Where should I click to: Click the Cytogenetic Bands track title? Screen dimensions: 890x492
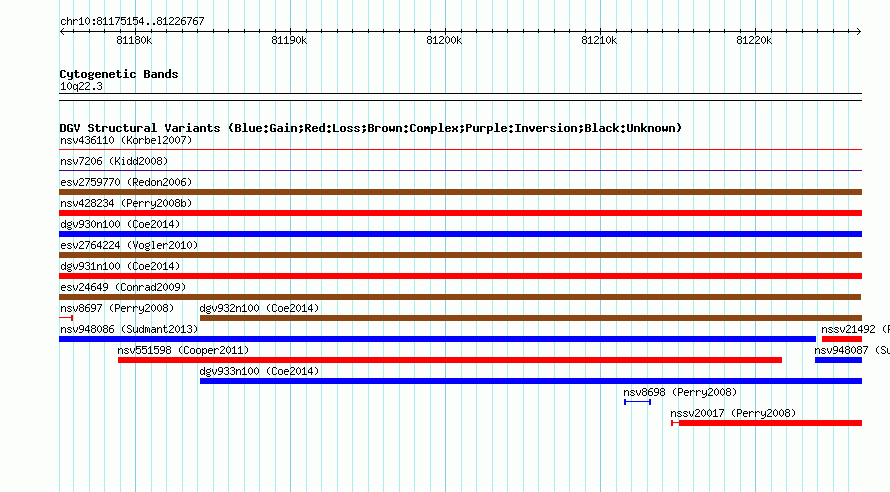pos(119,74)
